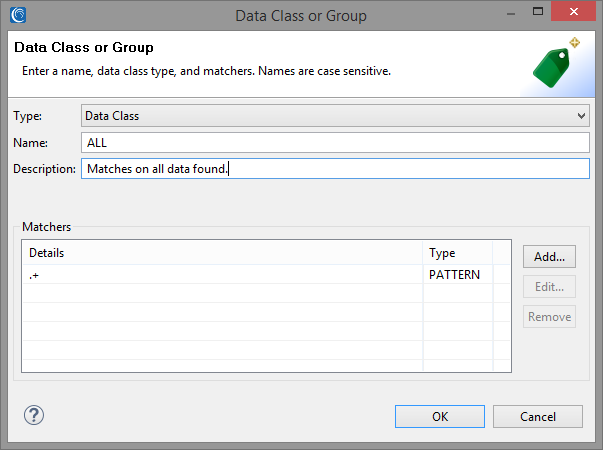Open the Data Class type combo box
The image size is (603, 450).
tap(335, 116)
